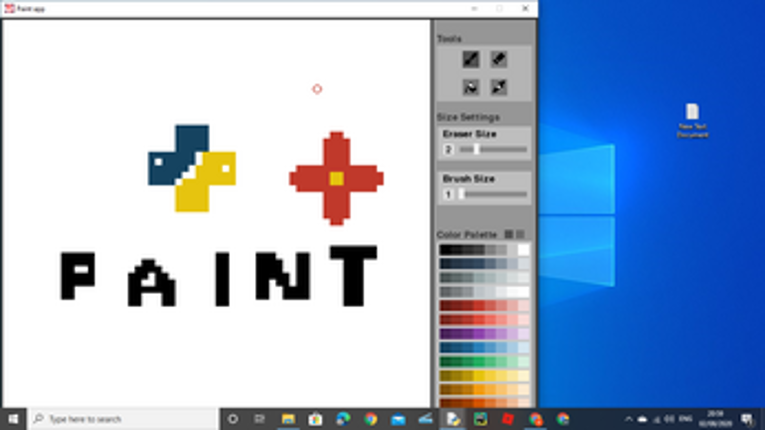The width and height of the screenshot is (765, 430).
Task: Select the Brush tool
Action: 470,60
